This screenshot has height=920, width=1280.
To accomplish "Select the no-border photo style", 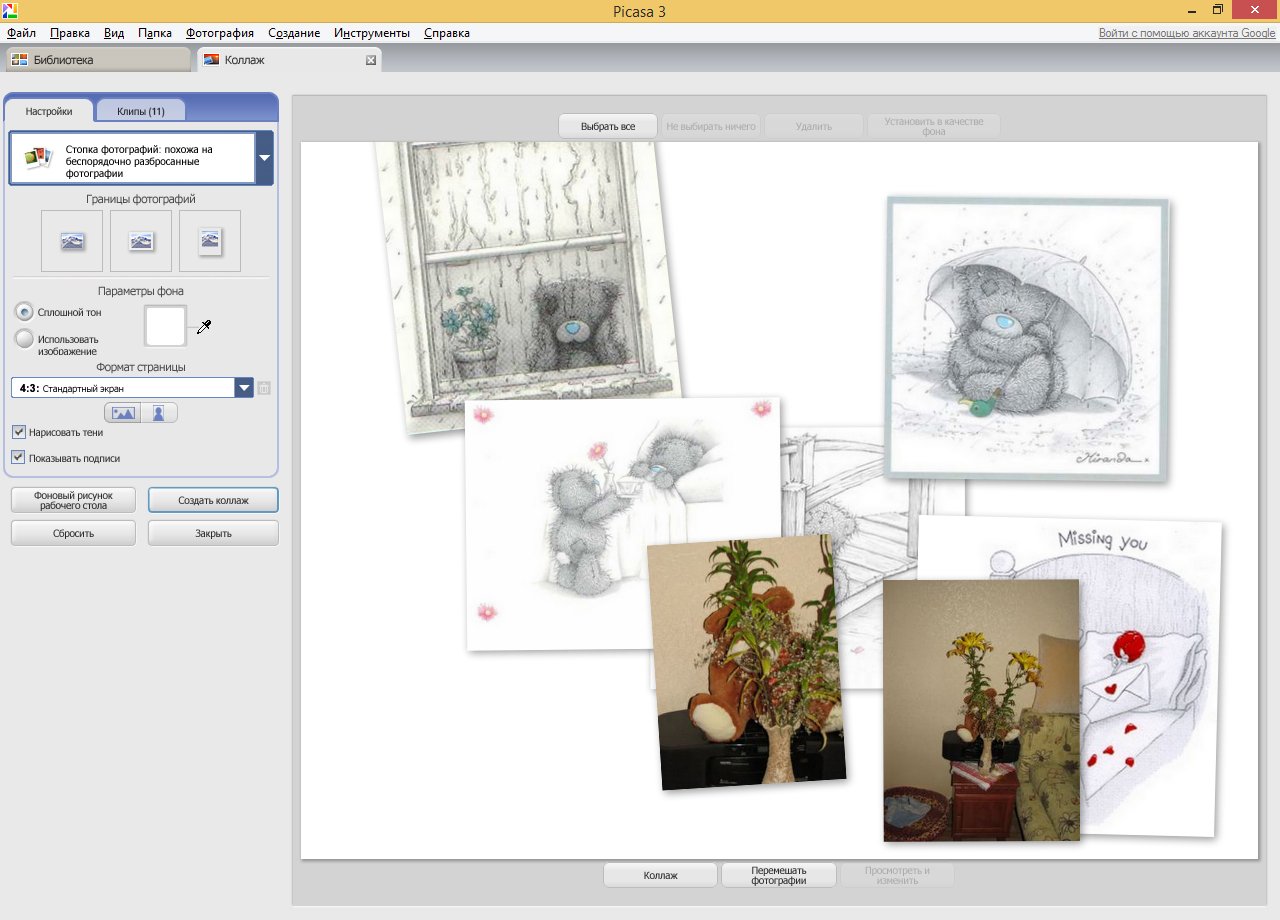I will pos(72,241).
